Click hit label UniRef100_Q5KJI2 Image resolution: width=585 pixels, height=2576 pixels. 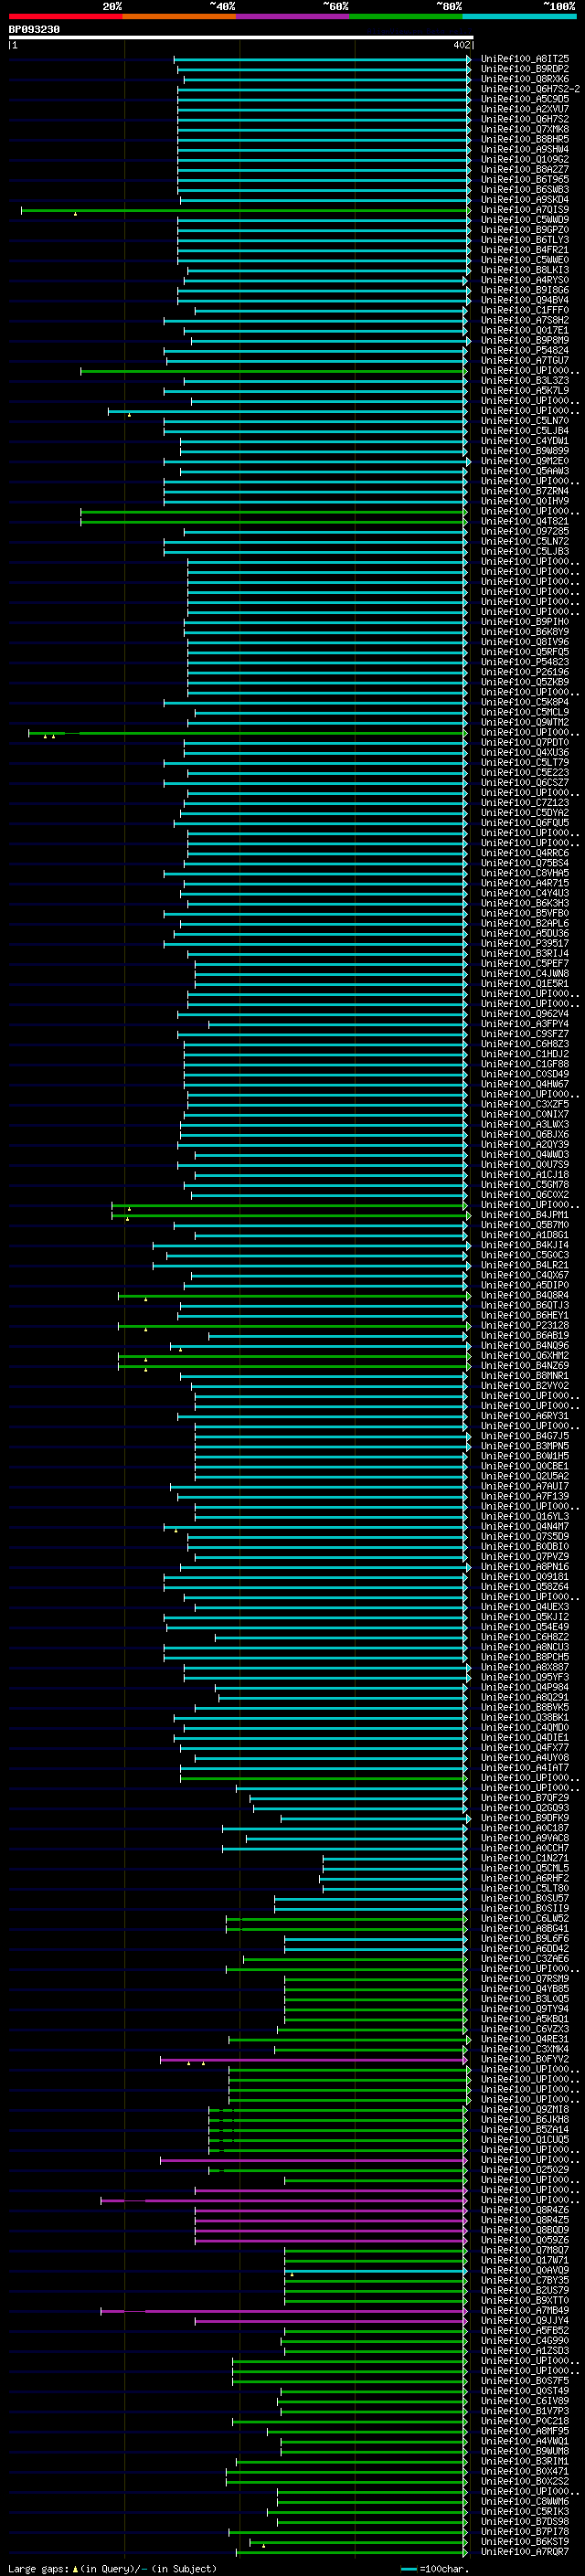click(x=525, y=1618)
